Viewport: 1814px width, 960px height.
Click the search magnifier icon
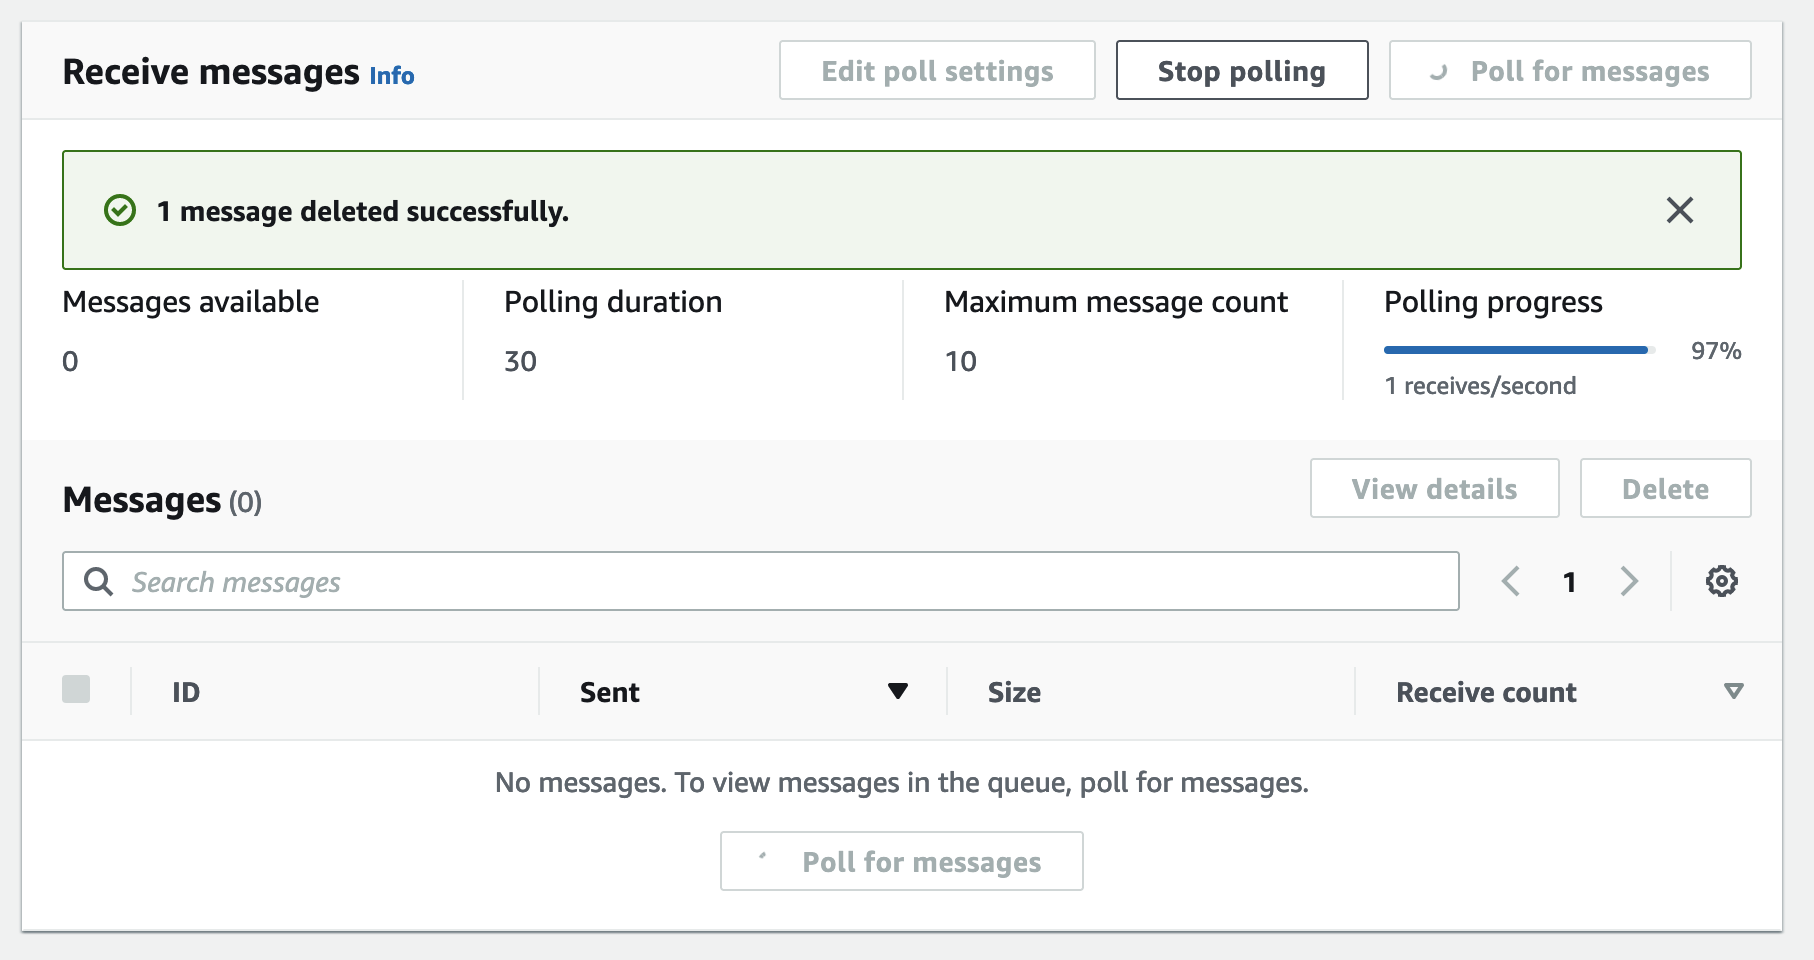(98, 581)
